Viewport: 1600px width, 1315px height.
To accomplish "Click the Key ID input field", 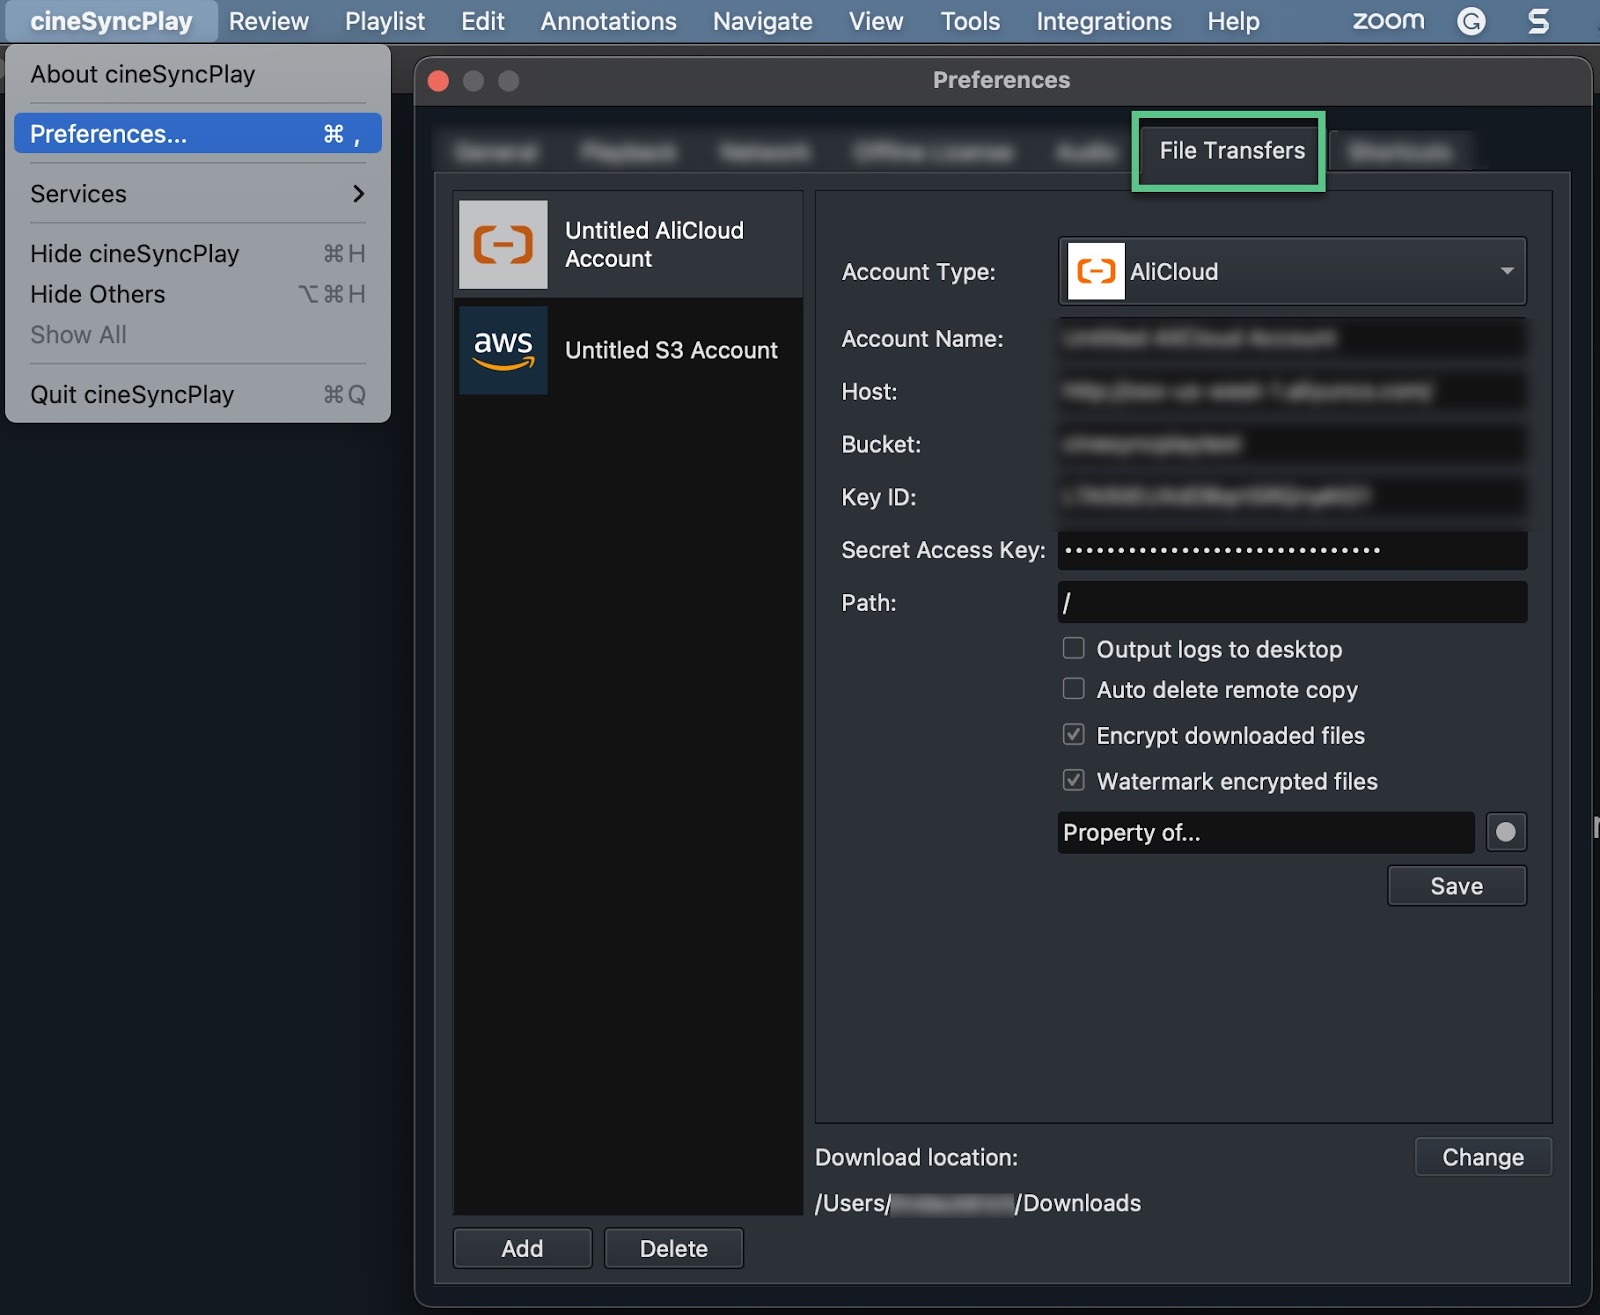I will pos(1292,497).
